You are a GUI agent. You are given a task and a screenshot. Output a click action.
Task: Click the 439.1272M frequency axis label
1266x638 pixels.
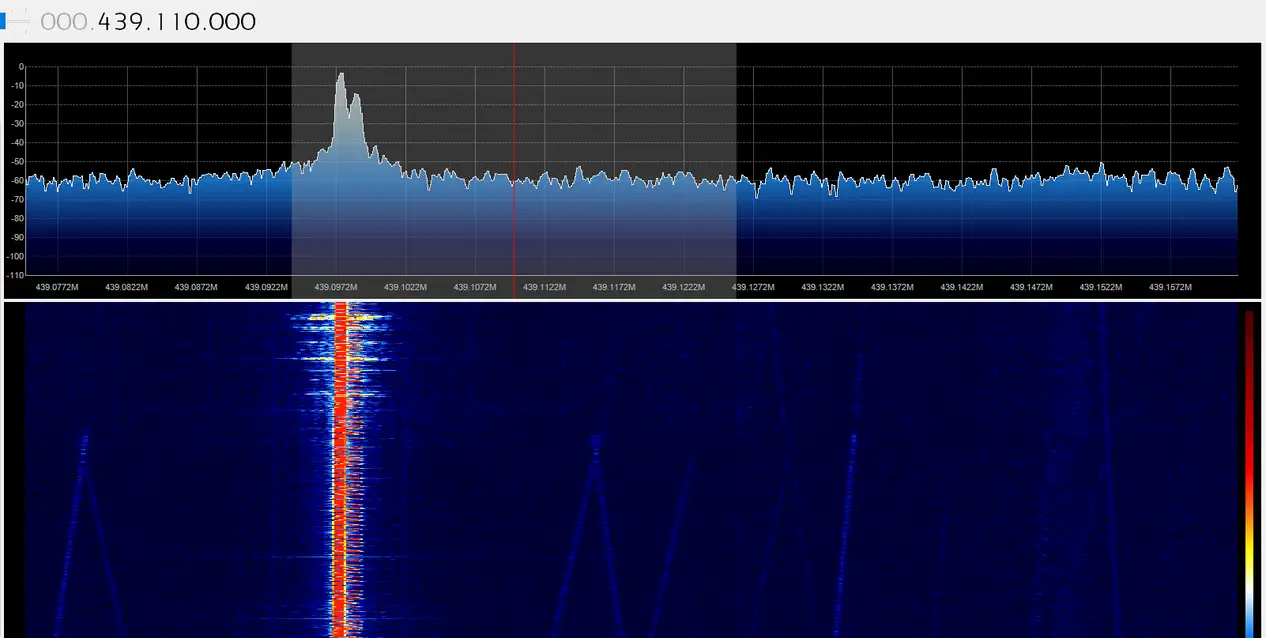753,287
